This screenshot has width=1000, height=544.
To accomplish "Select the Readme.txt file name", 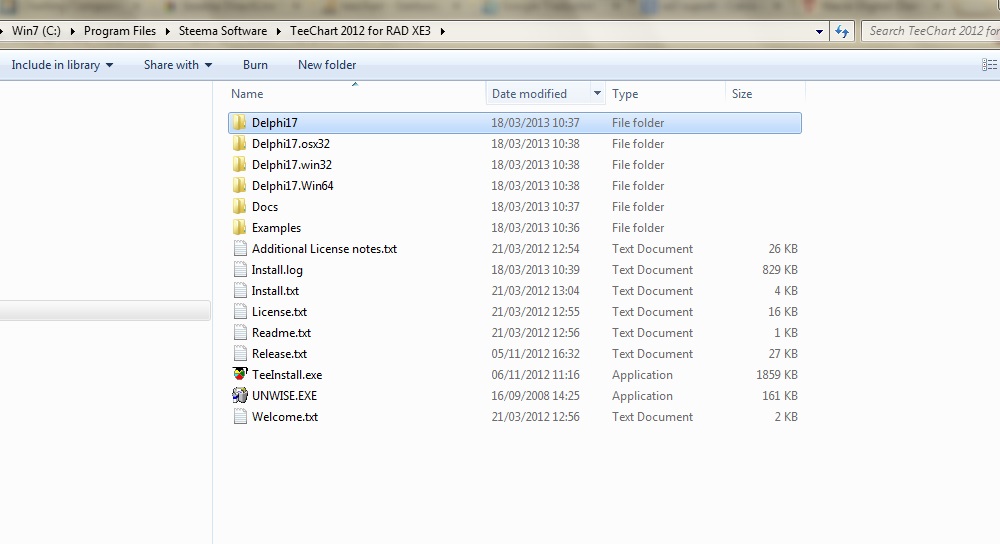I will pyautogui.click(x=281, y=333).
